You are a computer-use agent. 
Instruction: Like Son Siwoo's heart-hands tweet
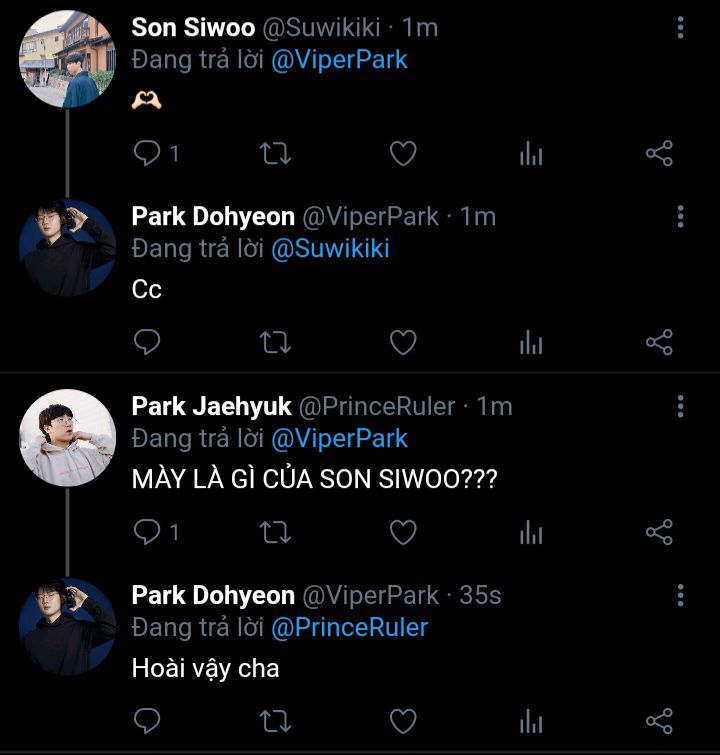click(x=402, y=153)
